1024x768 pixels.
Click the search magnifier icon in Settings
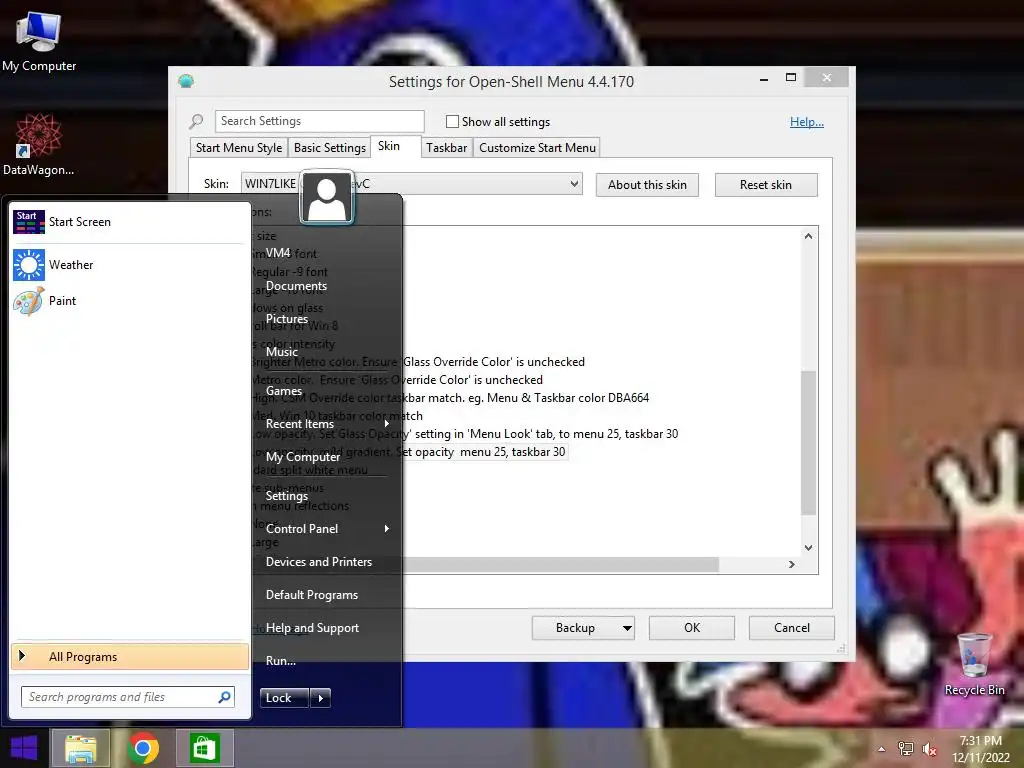[196, 121]
